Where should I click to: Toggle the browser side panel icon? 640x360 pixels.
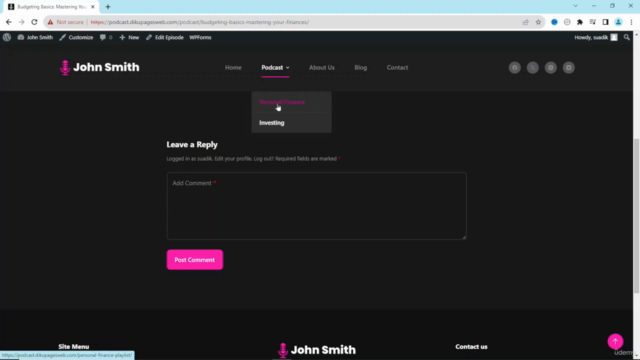point(606,22)
